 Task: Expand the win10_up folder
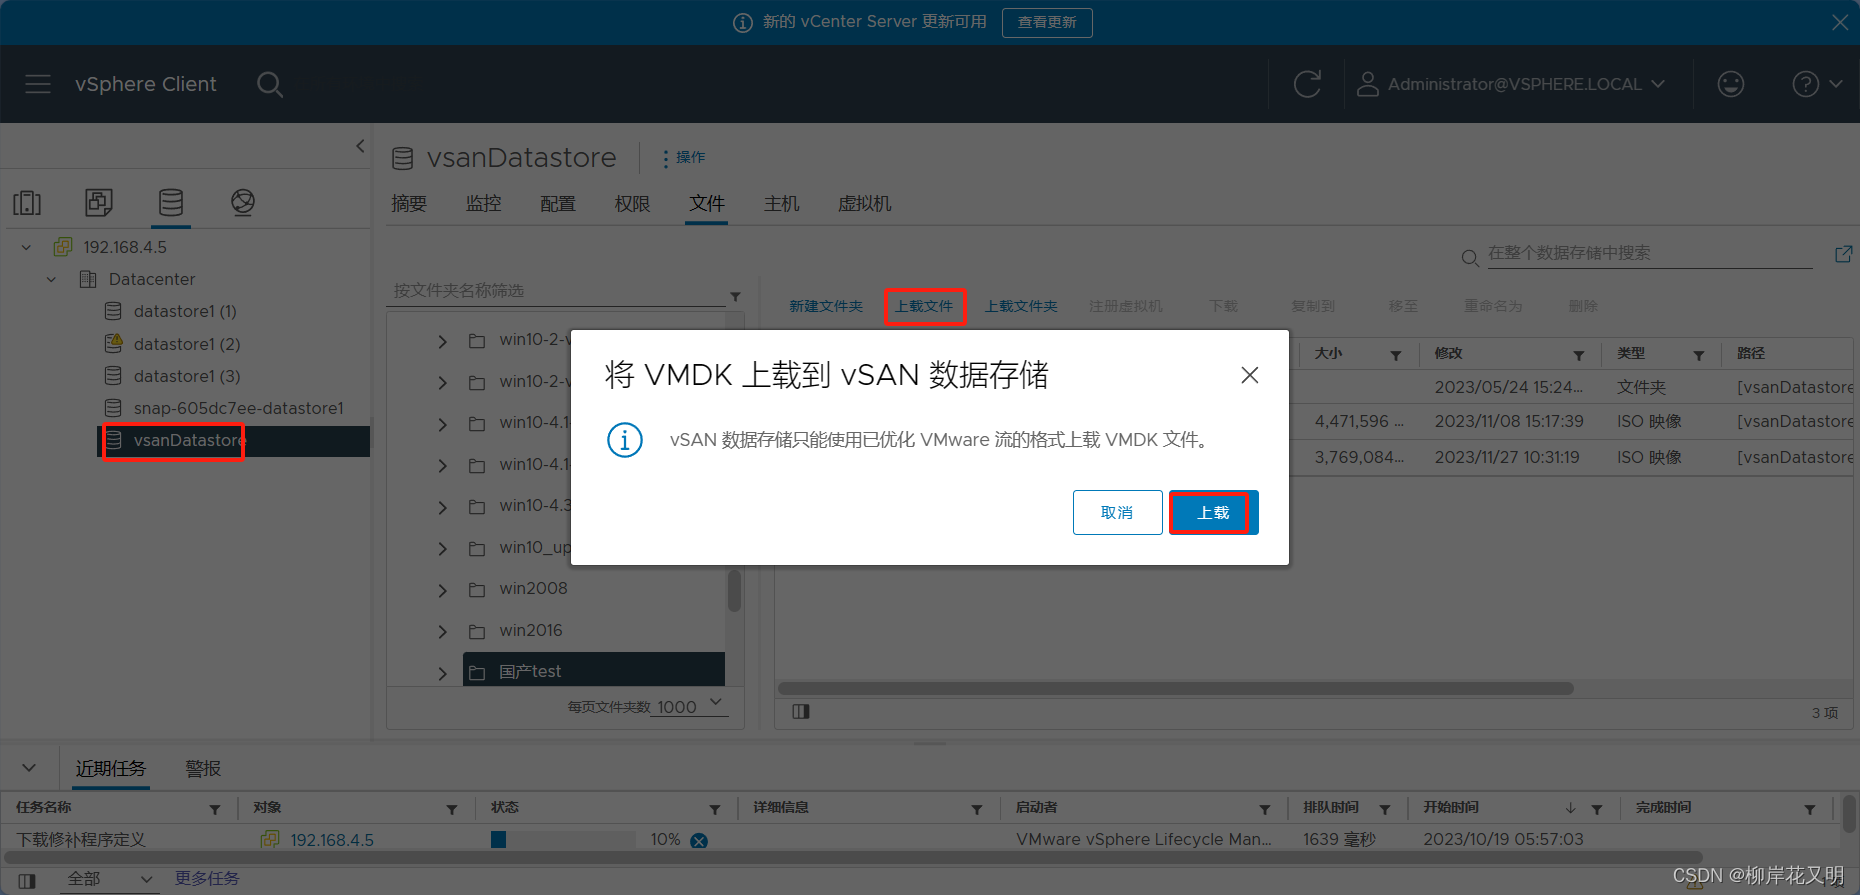tap(443, 548)
